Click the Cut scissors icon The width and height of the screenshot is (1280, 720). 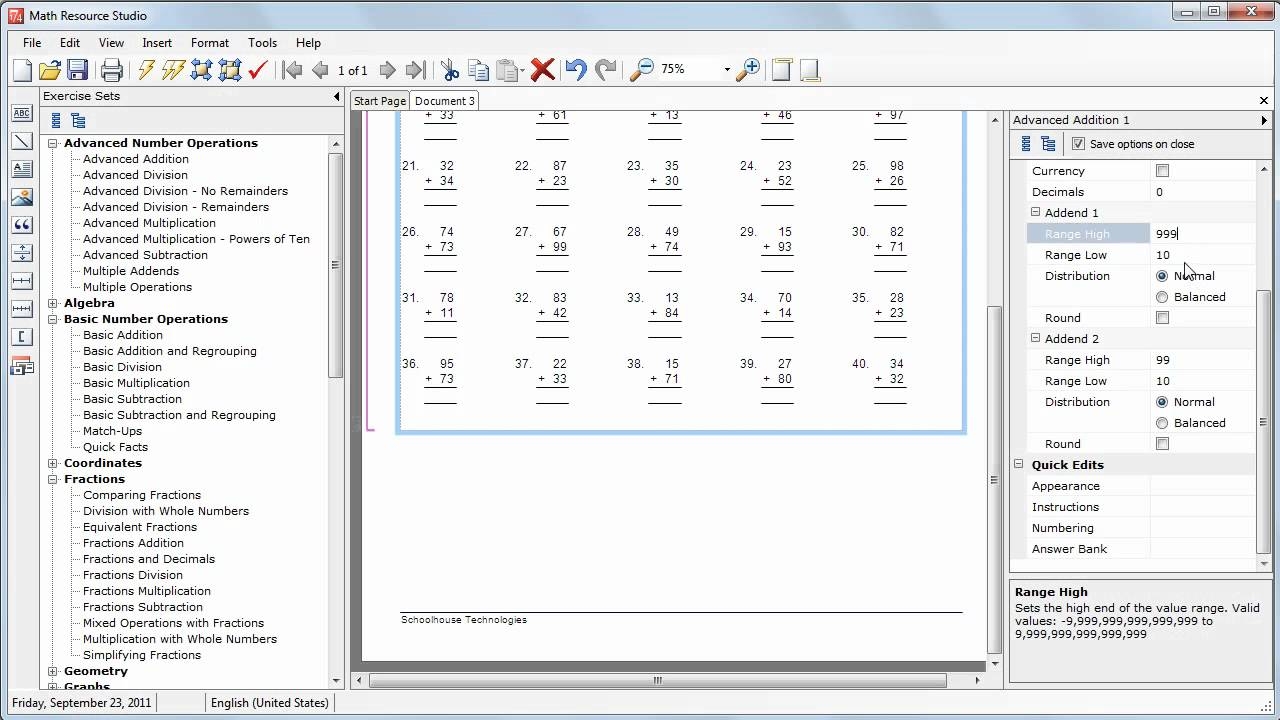(x=450, y=70)
